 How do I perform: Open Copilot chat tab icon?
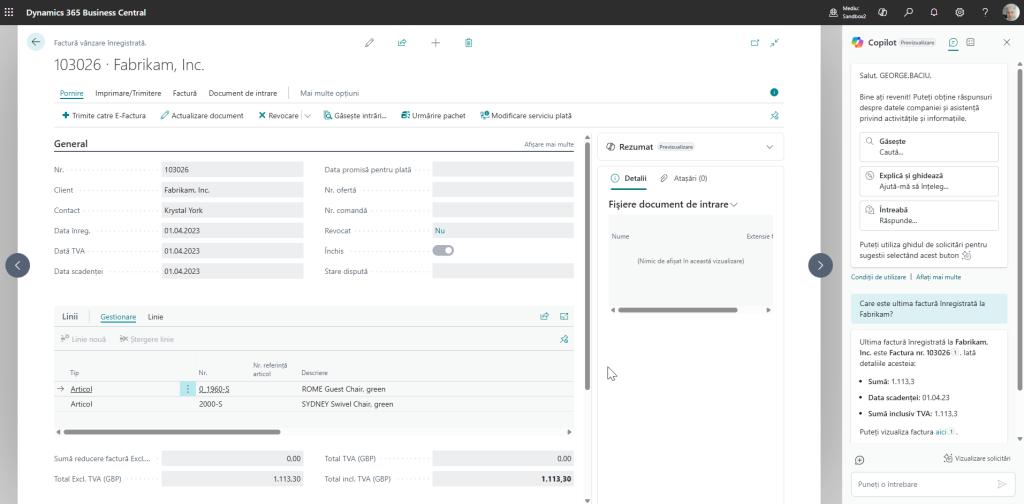click(x=953, y=42)
